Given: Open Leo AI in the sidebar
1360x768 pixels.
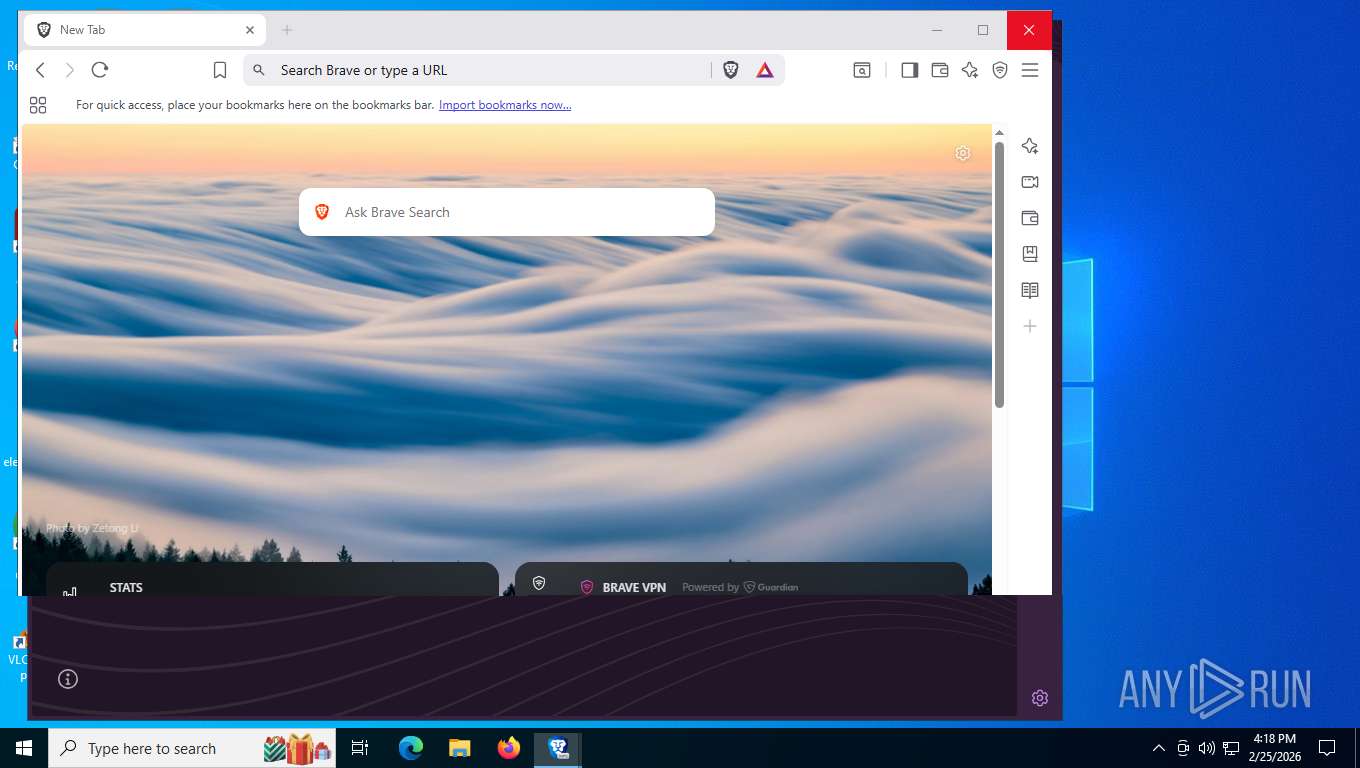Looking at the screenshot, I should click(1030, 146).
